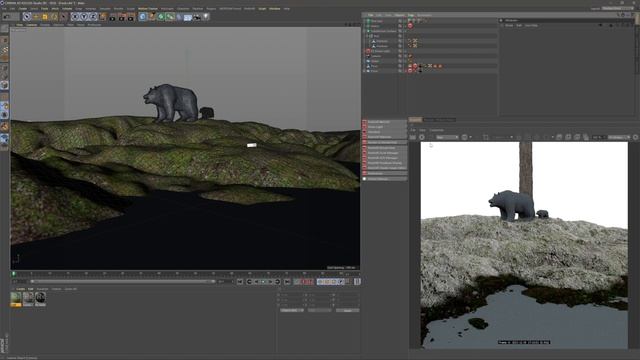Add a Camera object from toolbar

[197, 17]
